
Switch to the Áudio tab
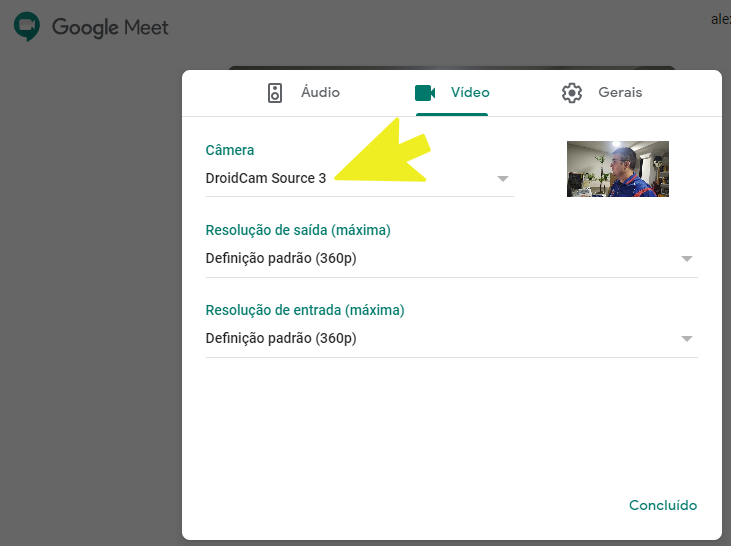[320, 92]
